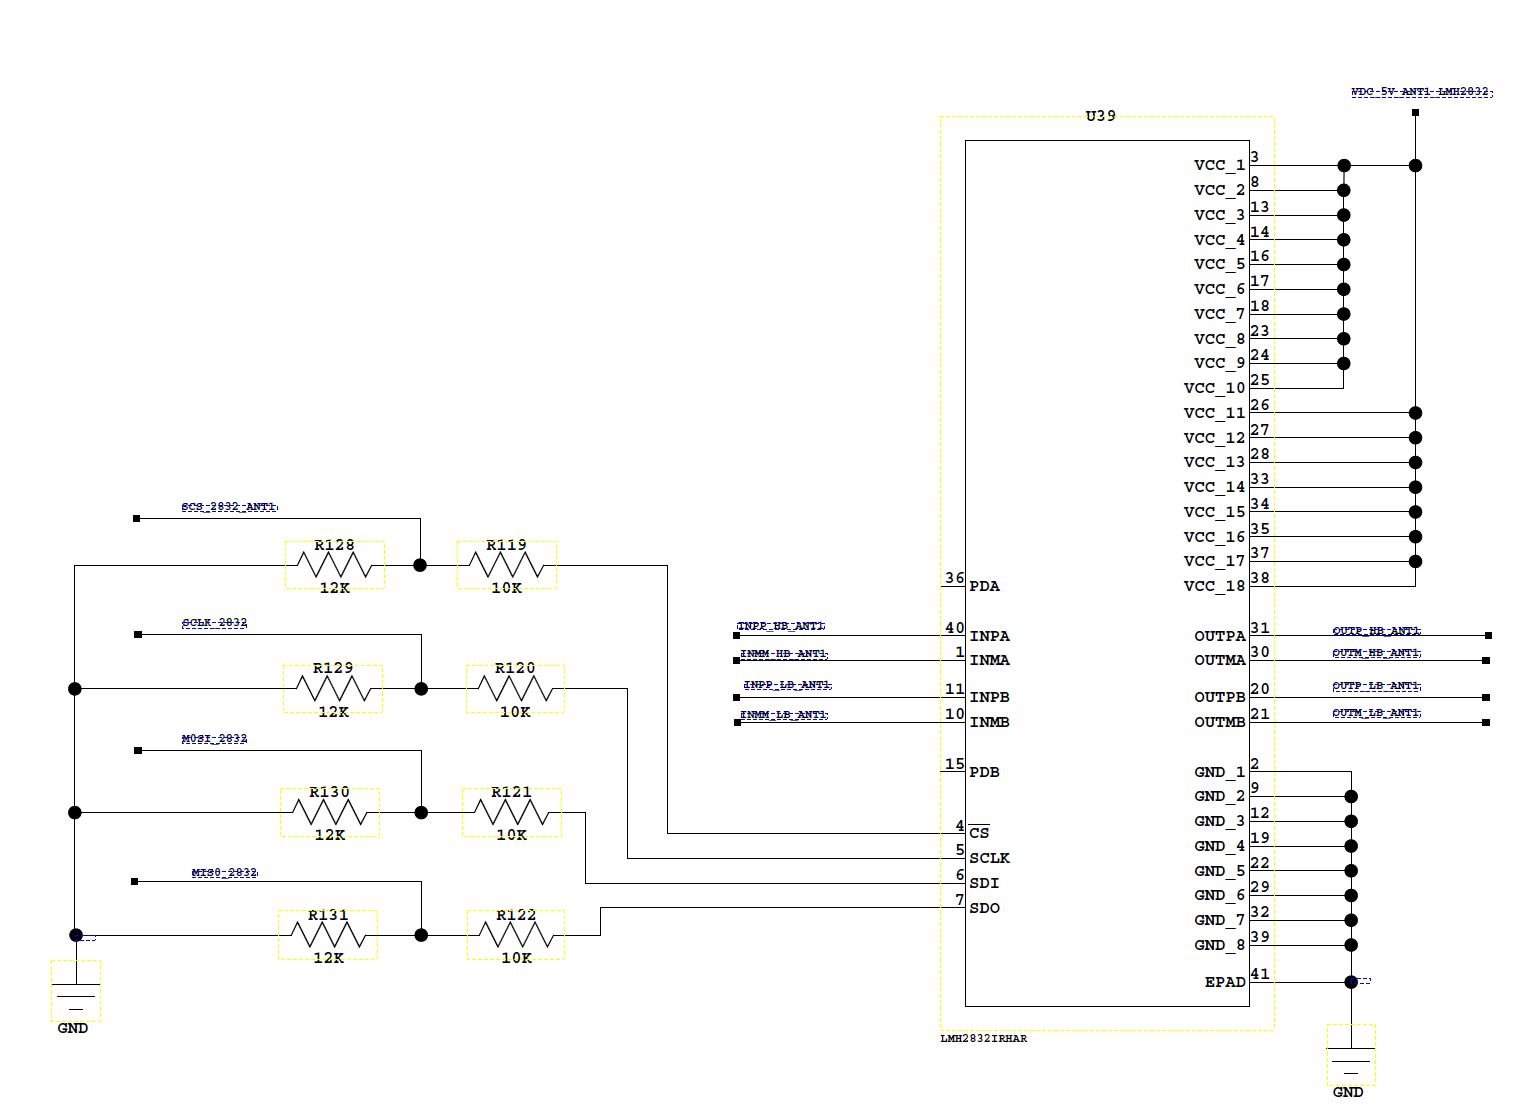This screenshot has height=1116, width=1530.
Task: Click the SCS_2832_ANT1 net label
Action: click(229, 507)
